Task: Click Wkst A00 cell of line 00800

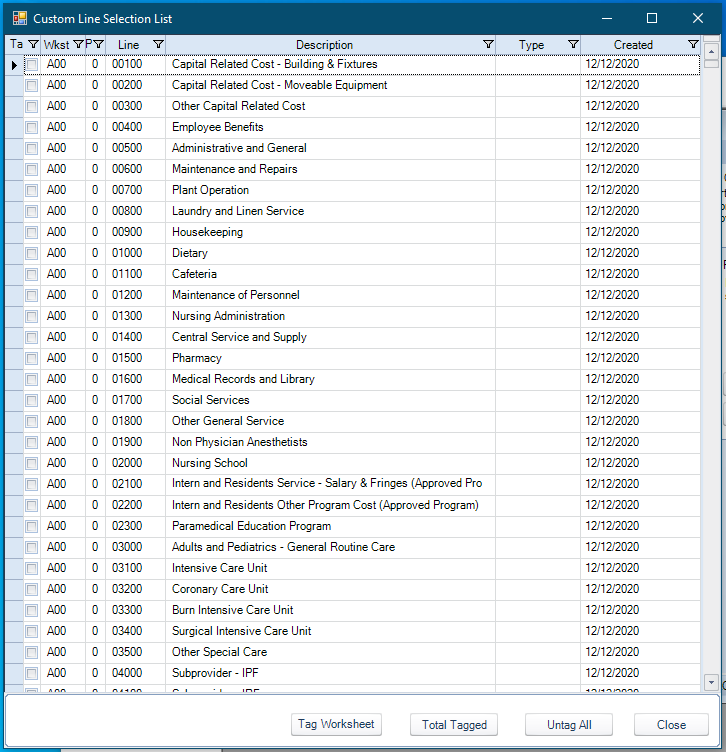Action: [63, 212]
